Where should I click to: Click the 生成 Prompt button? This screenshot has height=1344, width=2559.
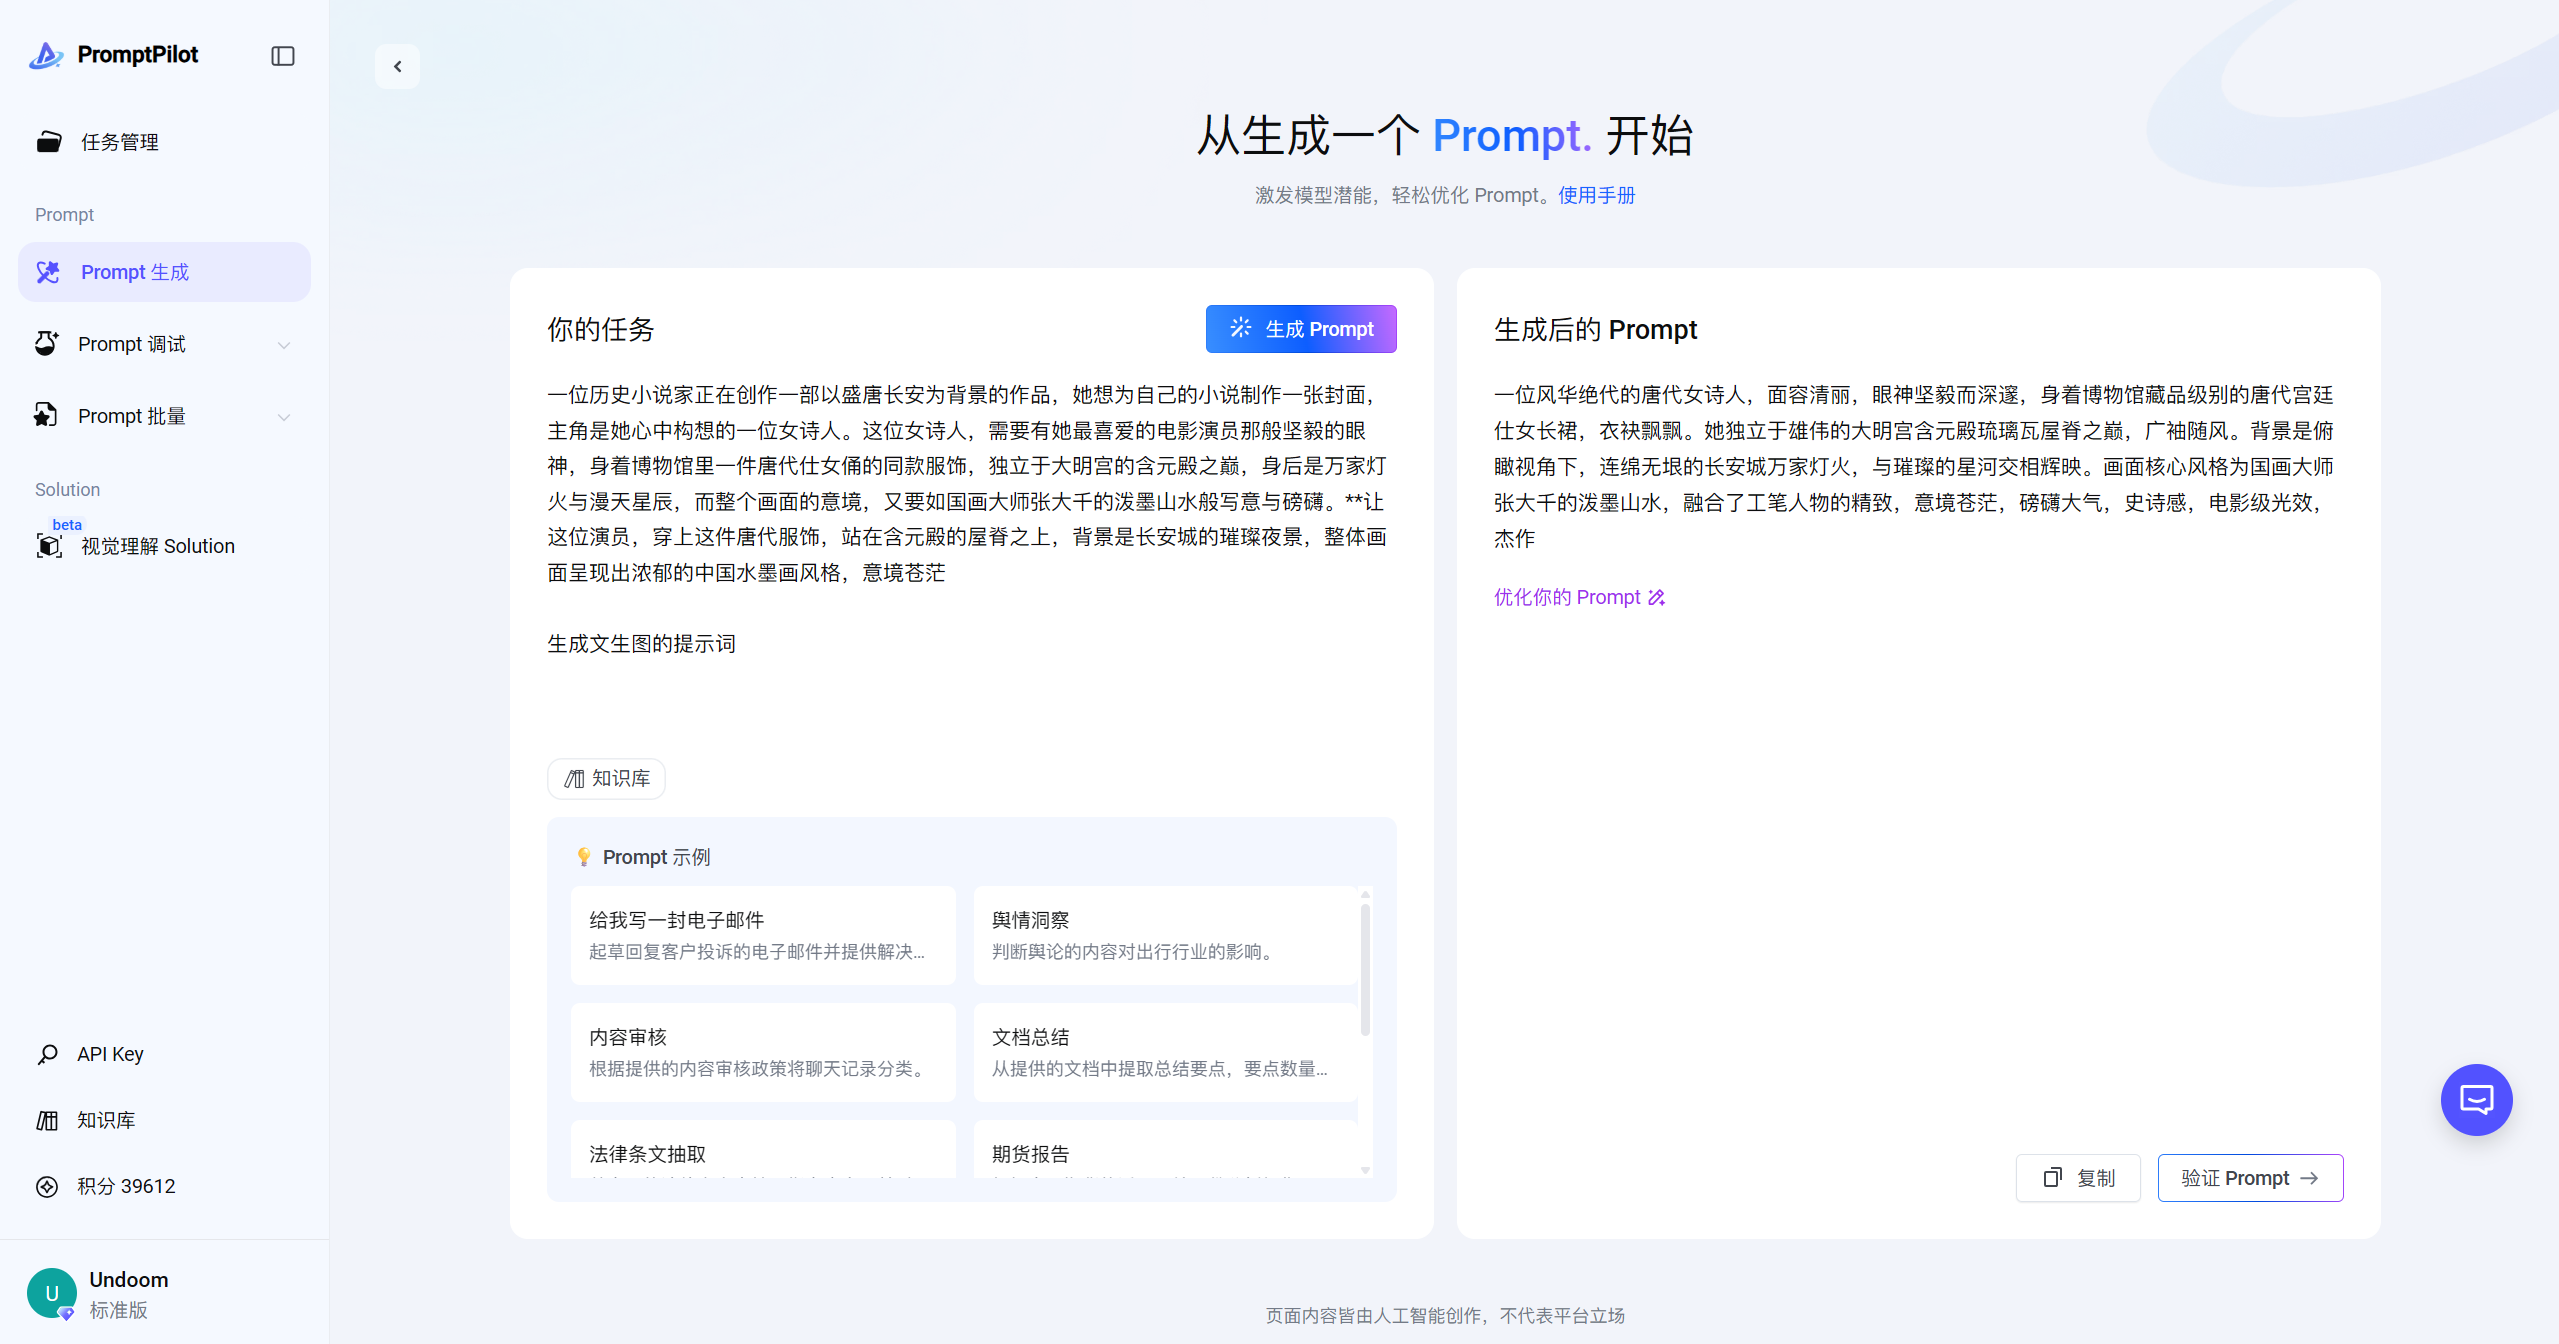pos(1300,329)
